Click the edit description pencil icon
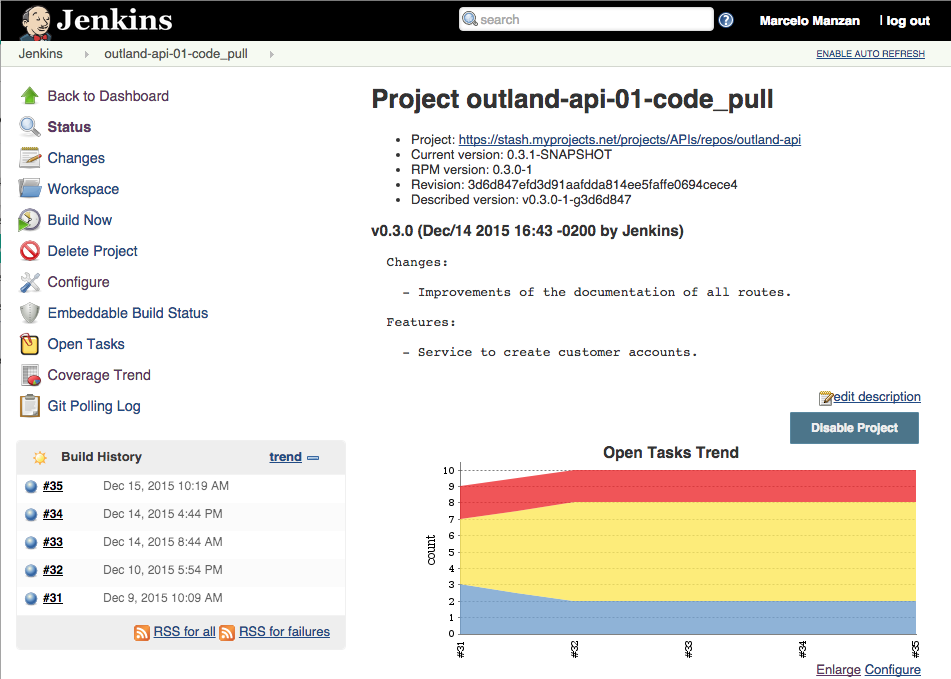Viewport: 951px width, 679px height. point(825,398)
